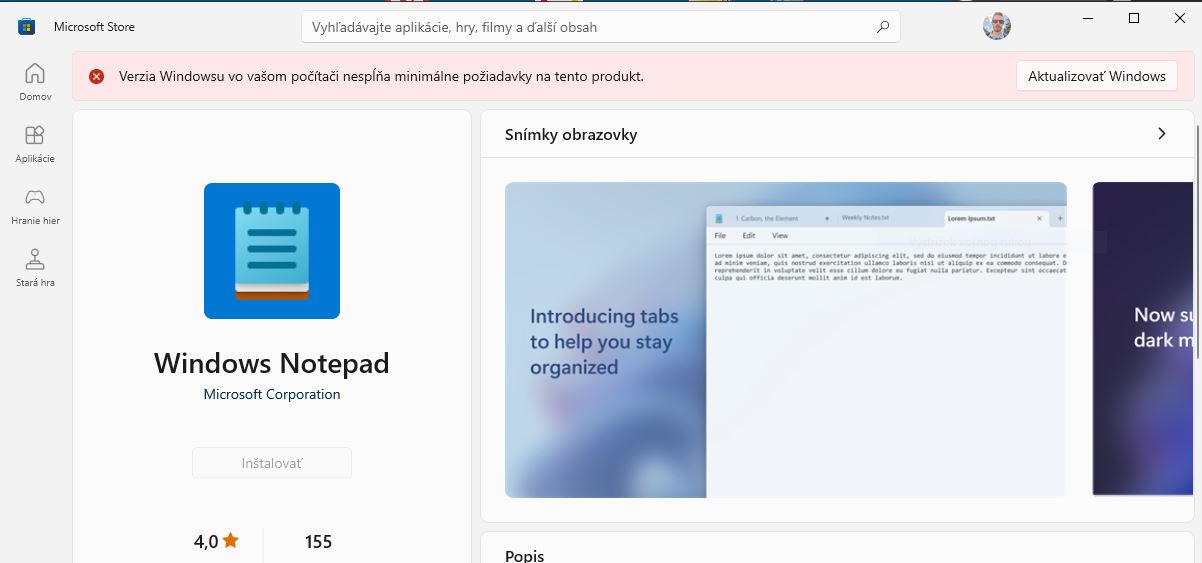1202x563 pixels.
Task: Click the red error icon in banner
Action: (96, 76)
